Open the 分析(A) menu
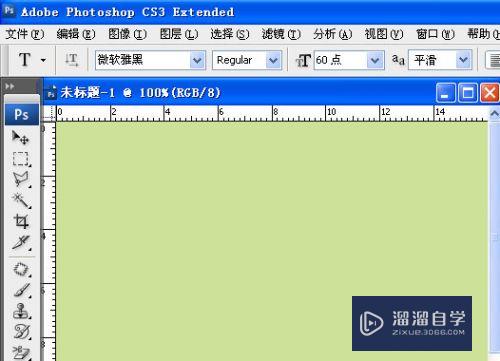This screenshot has height=361, width=500. (332, 34)
